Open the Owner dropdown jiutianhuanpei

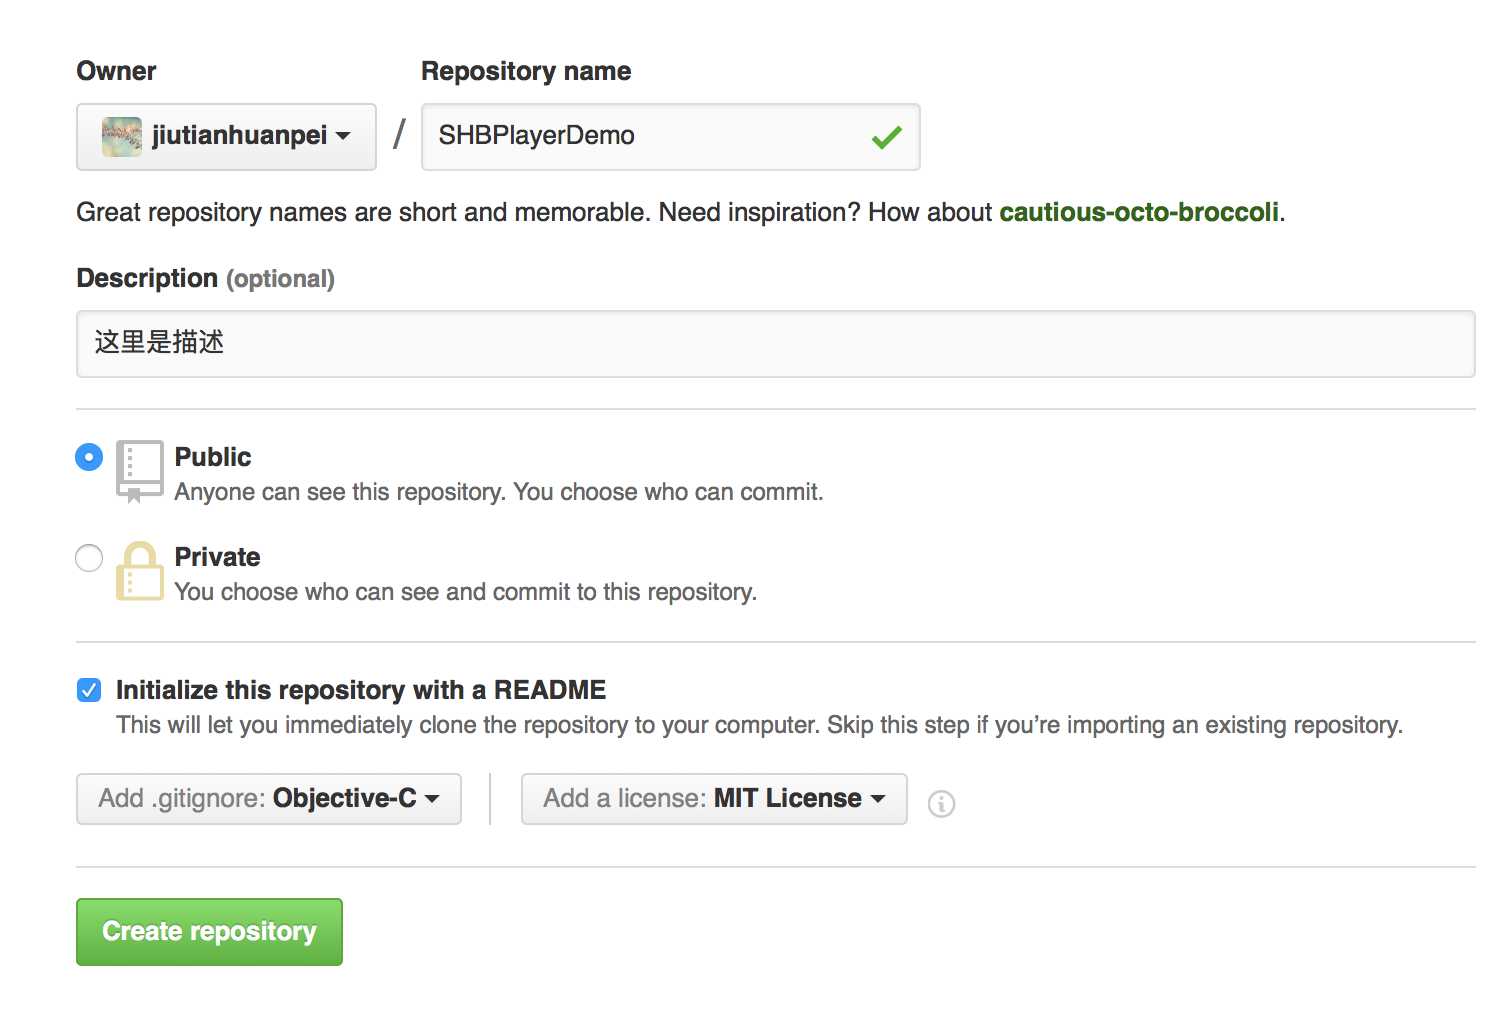click(x=227, y=137)
